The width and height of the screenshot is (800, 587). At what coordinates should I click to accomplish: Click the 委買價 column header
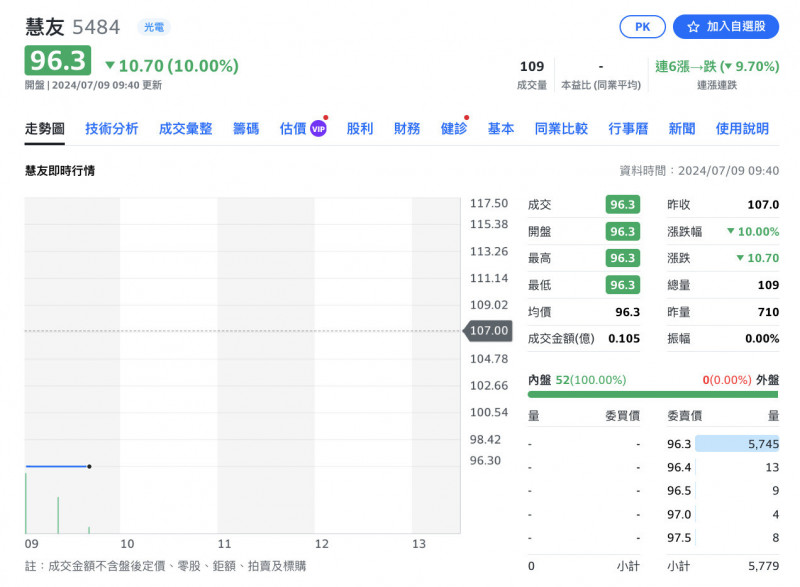(622, 416)
